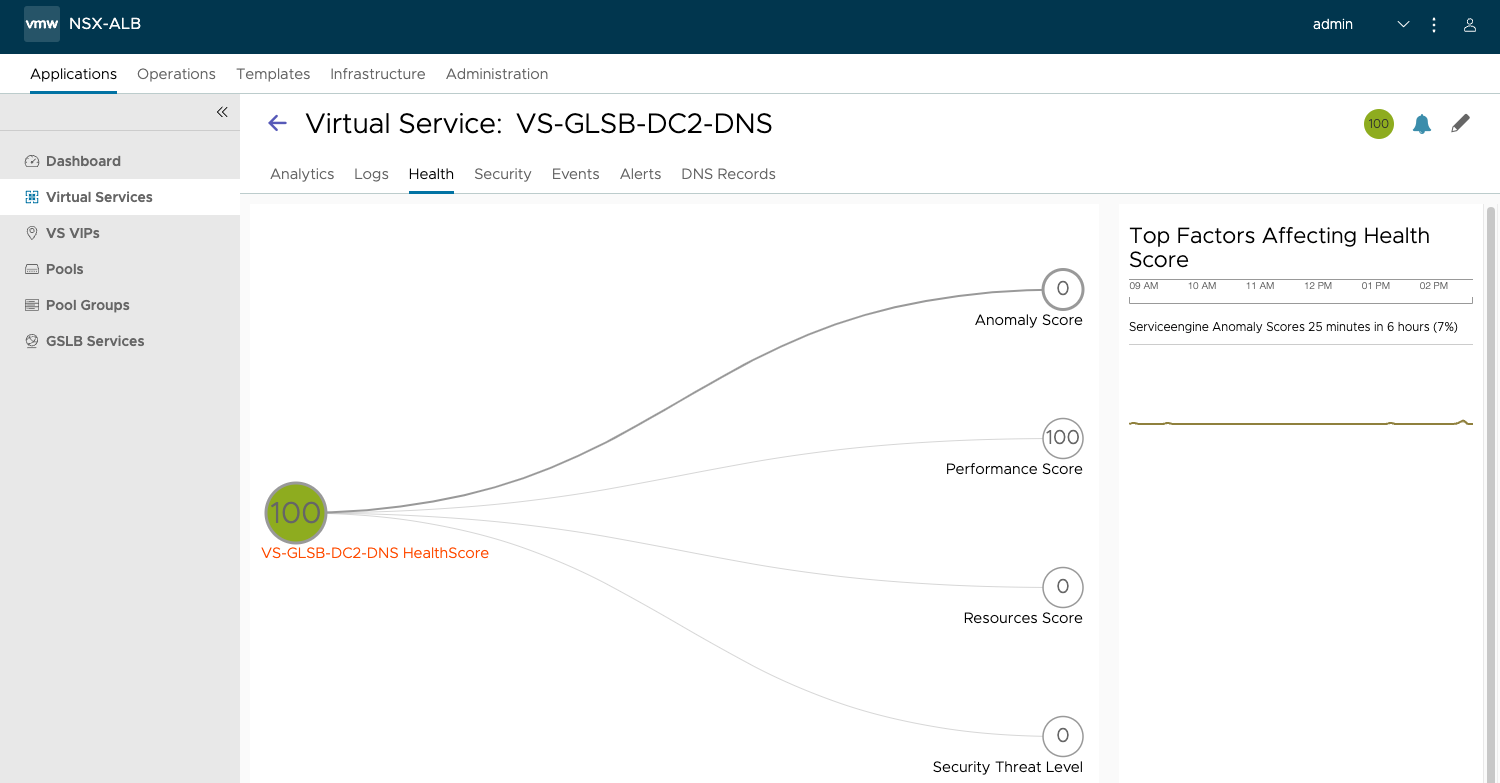Viewport: 1500px width, 783px height.
Task: Open the Operations top menu
Action: (176, 74)
